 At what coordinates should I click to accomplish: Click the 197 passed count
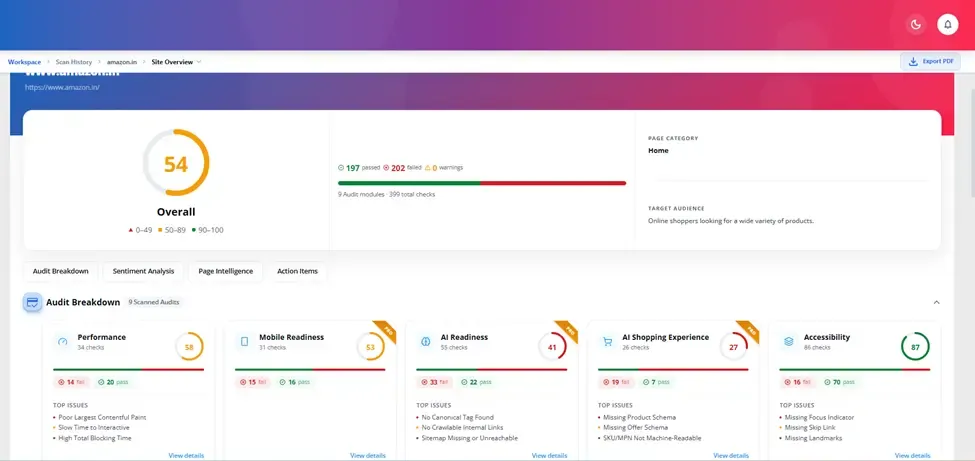(359, 168)
